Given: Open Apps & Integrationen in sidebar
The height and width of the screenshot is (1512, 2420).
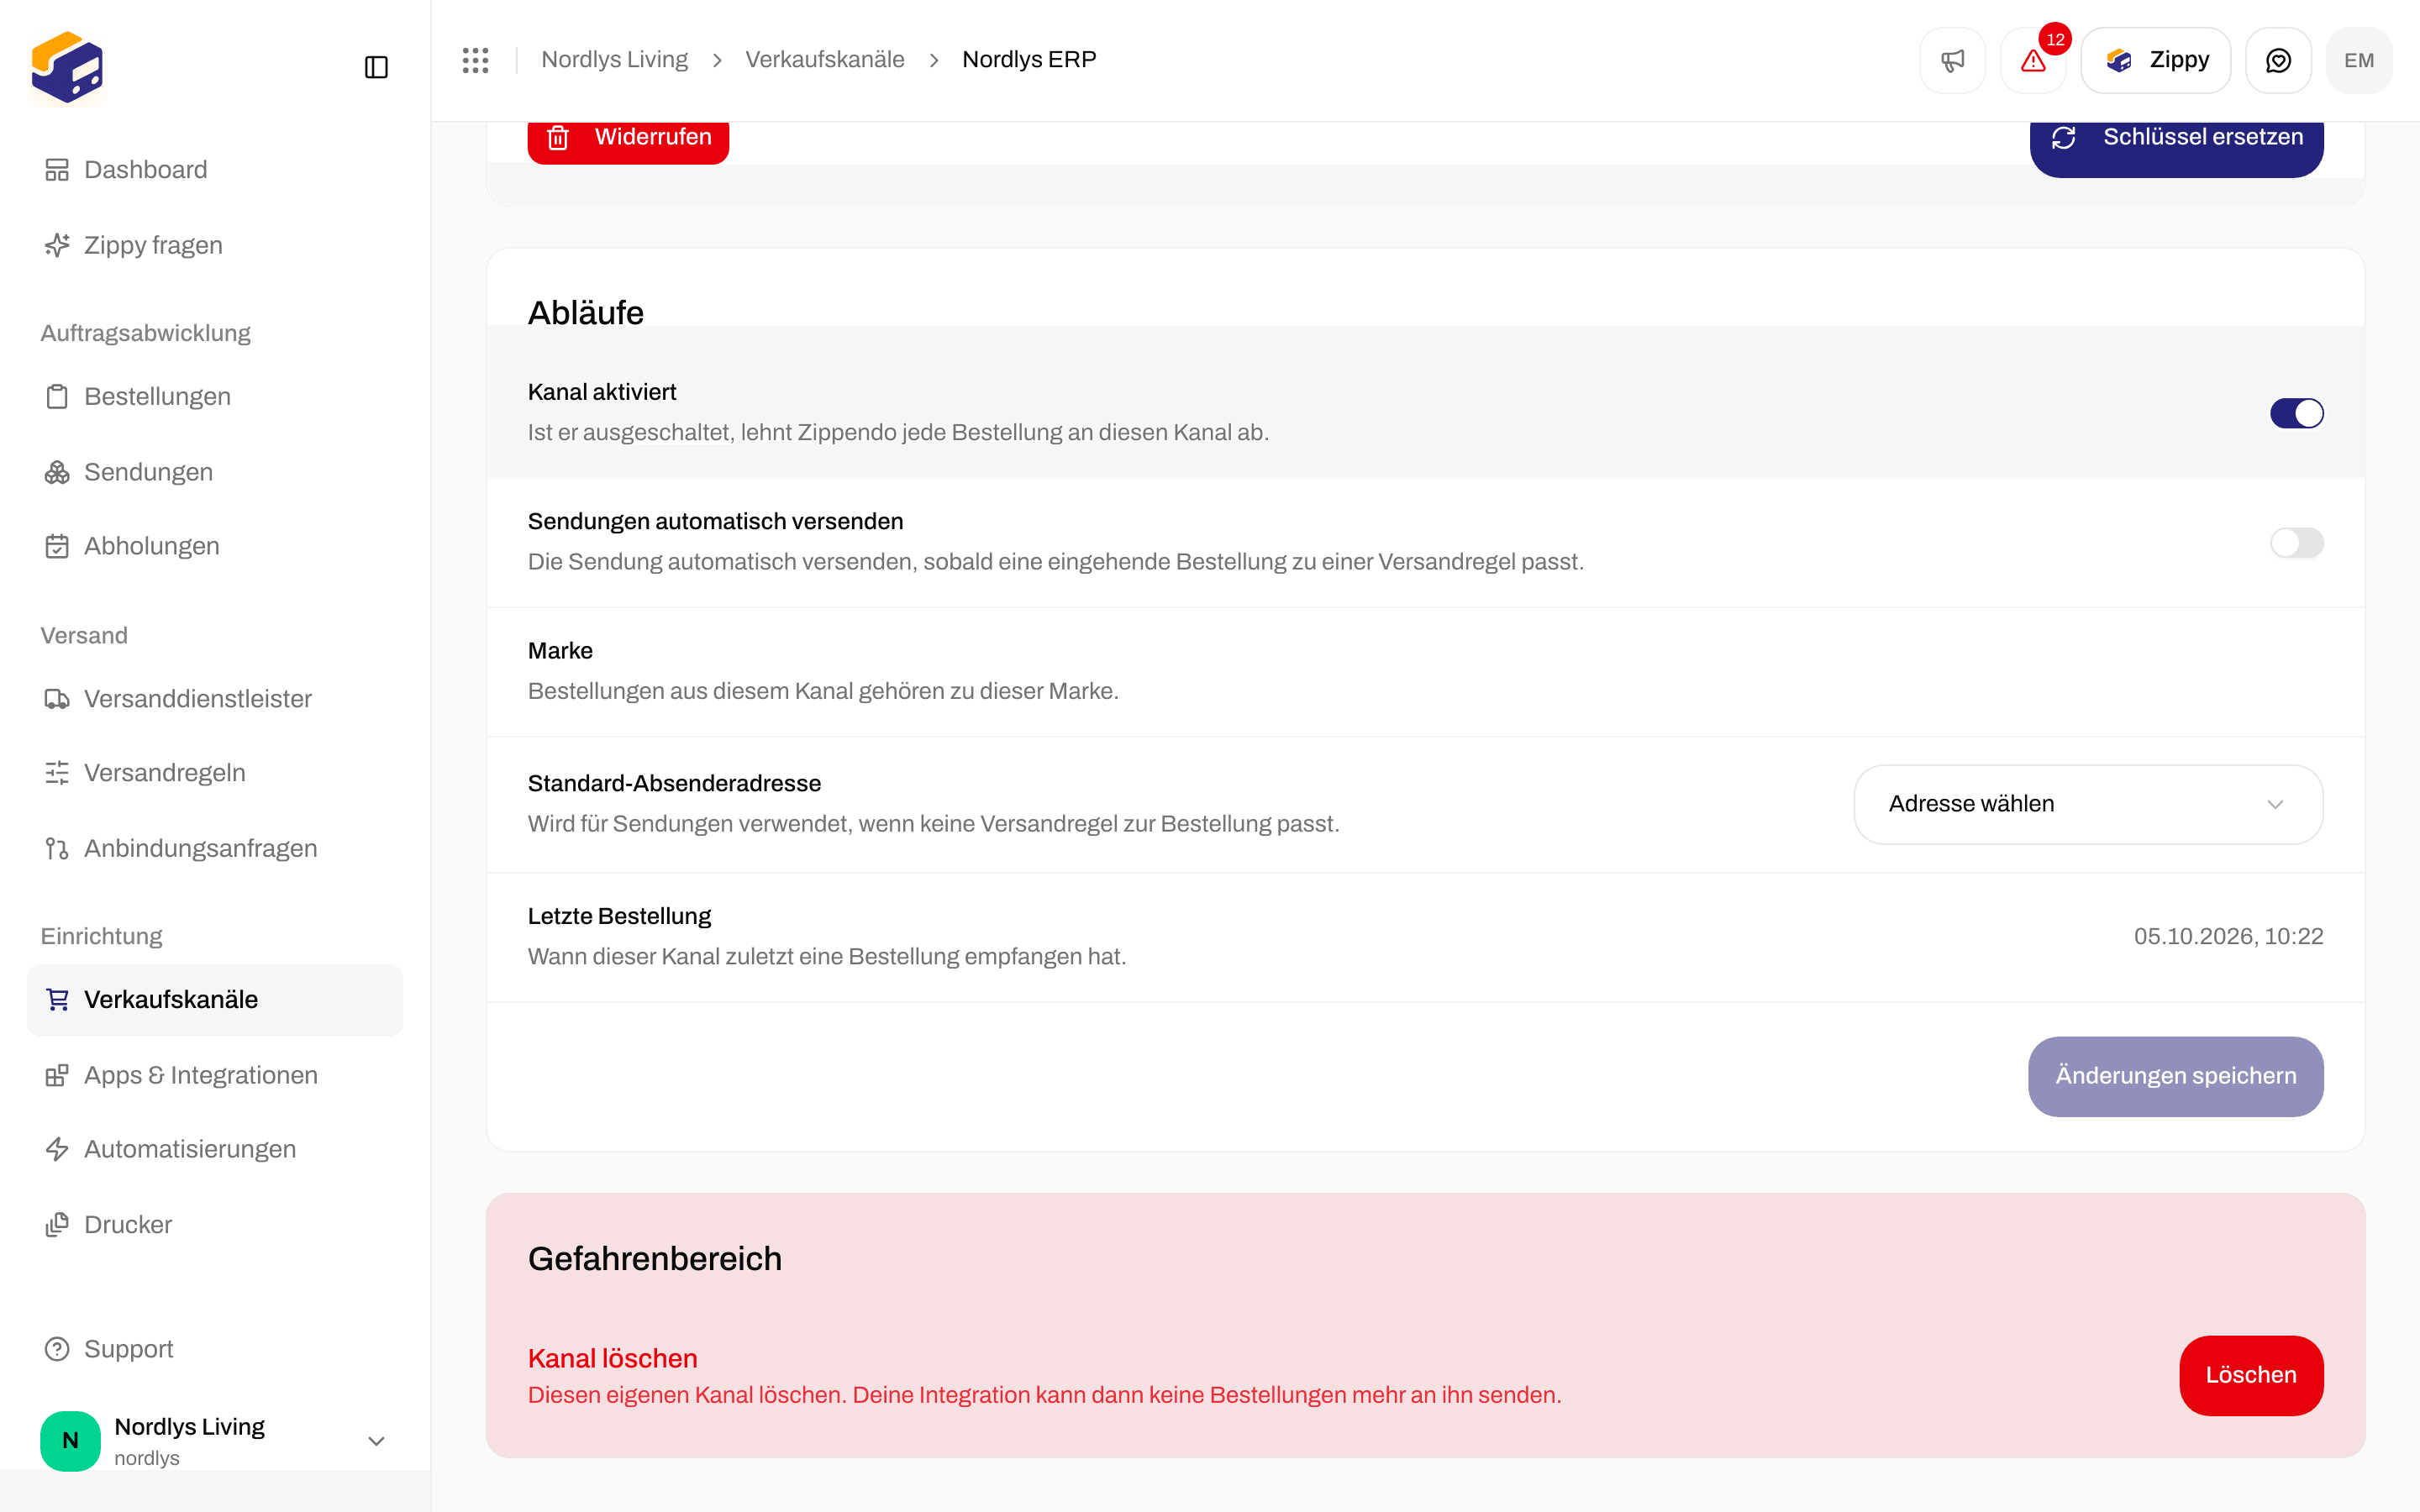Looking at the screenshot, I should point(215,1075).
